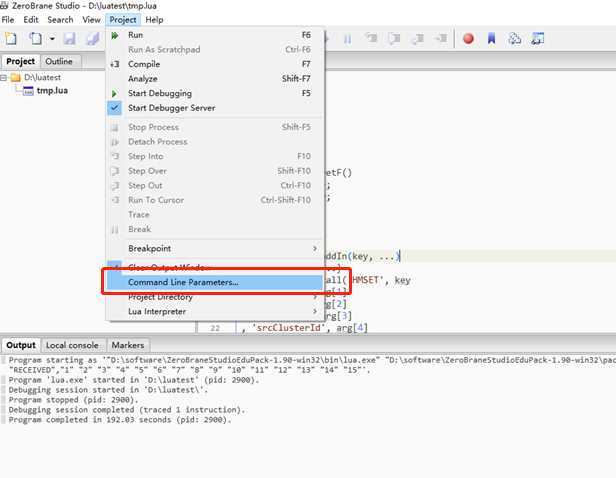
Task: Select the D:\luatest folder
Action: point(42,77)
